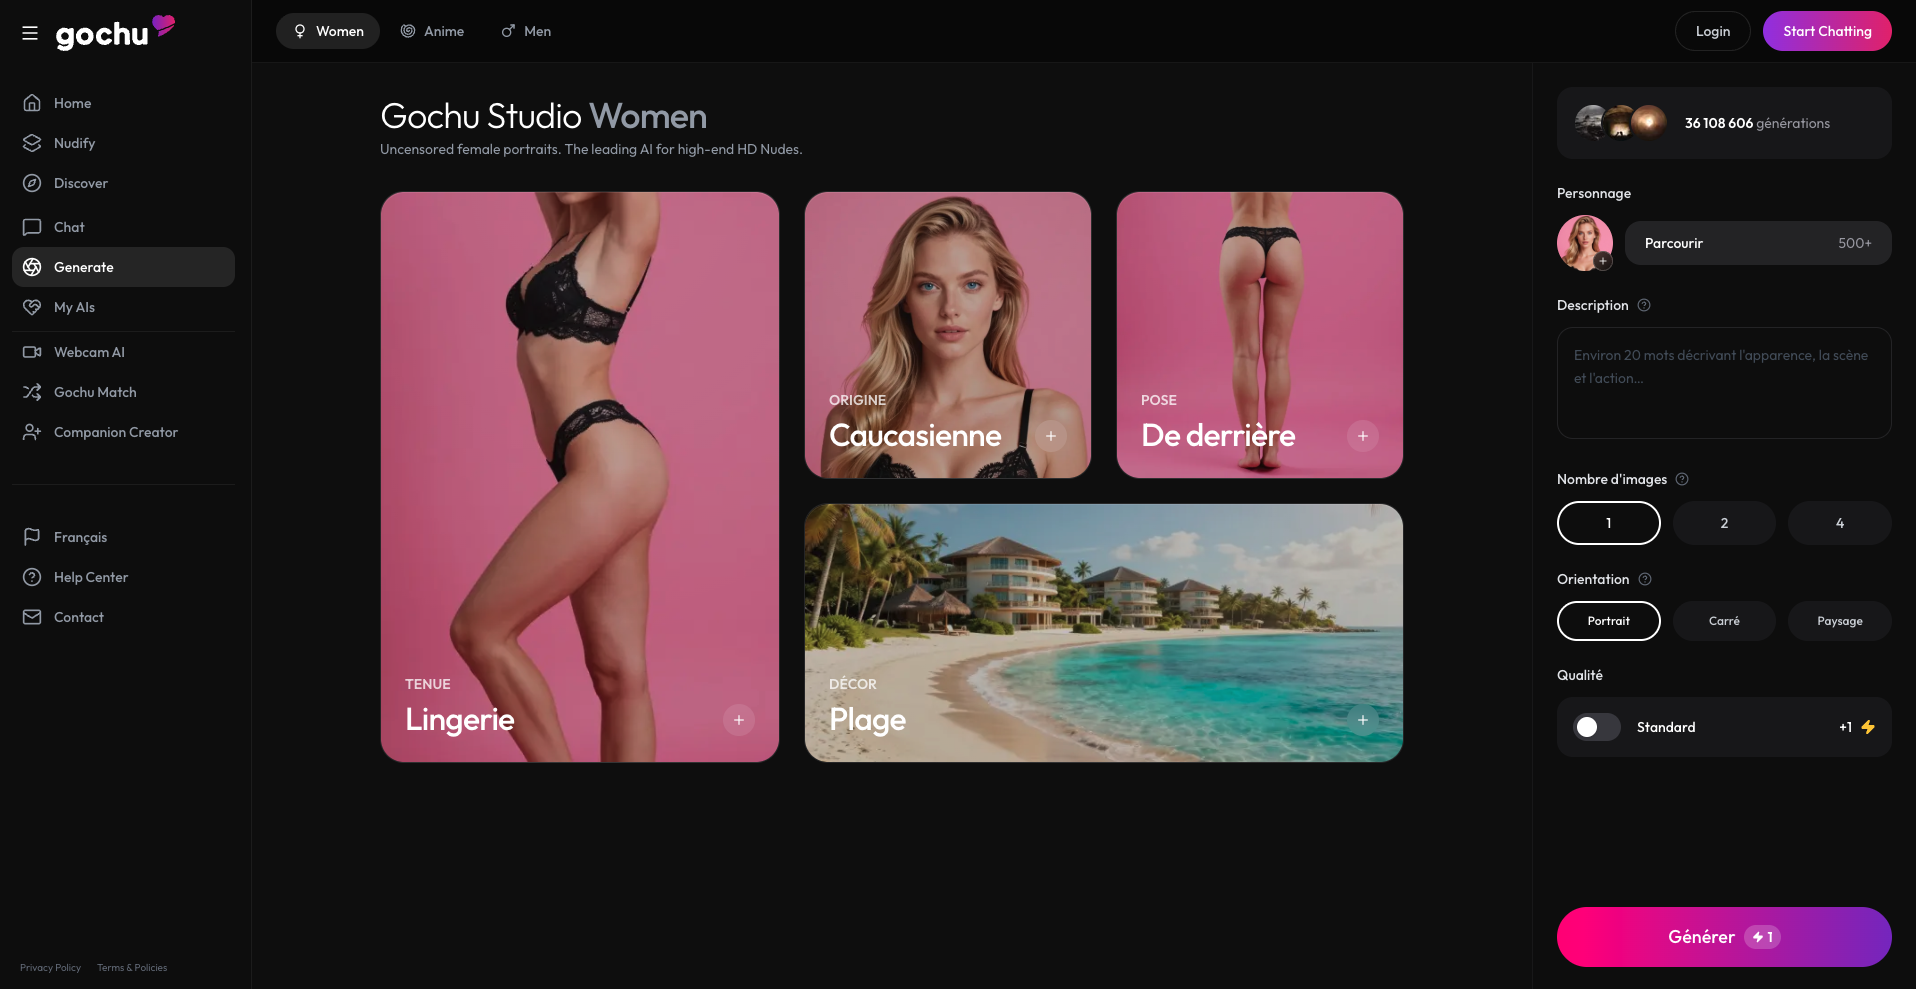Click the Chat bubble icon

click(x=32, y=227)
